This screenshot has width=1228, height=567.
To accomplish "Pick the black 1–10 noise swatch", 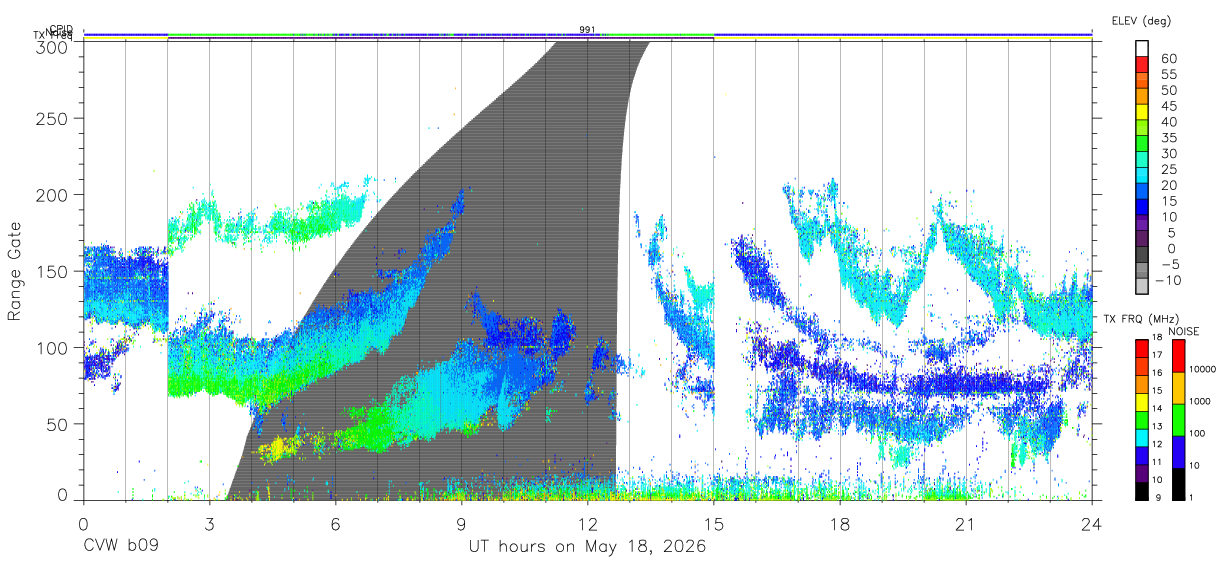I will pos(1178,482).
